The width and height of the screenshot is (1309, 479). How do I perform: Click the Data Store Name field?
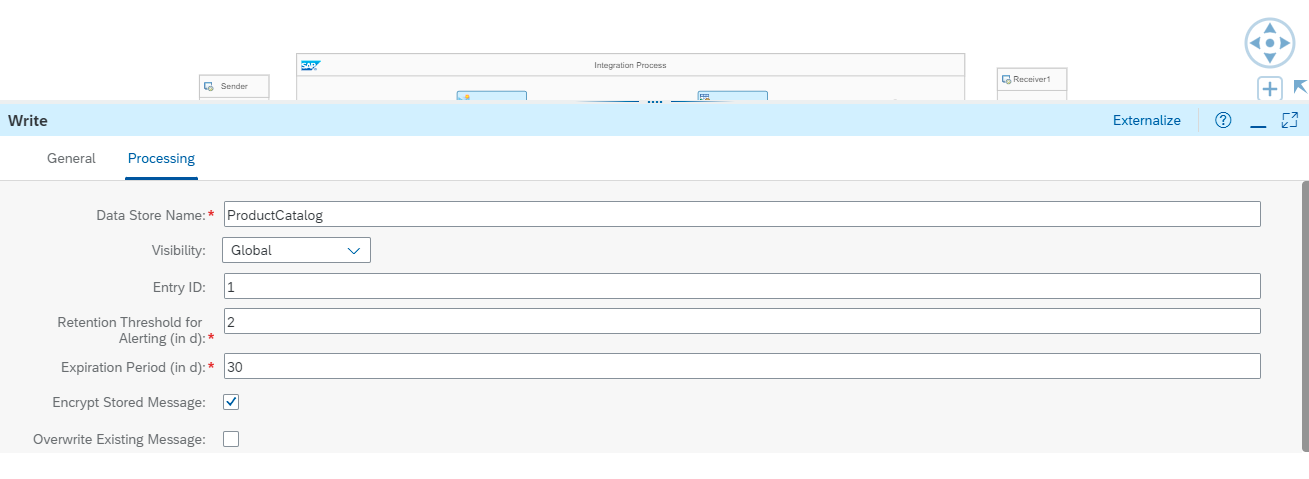coord(741,214)
